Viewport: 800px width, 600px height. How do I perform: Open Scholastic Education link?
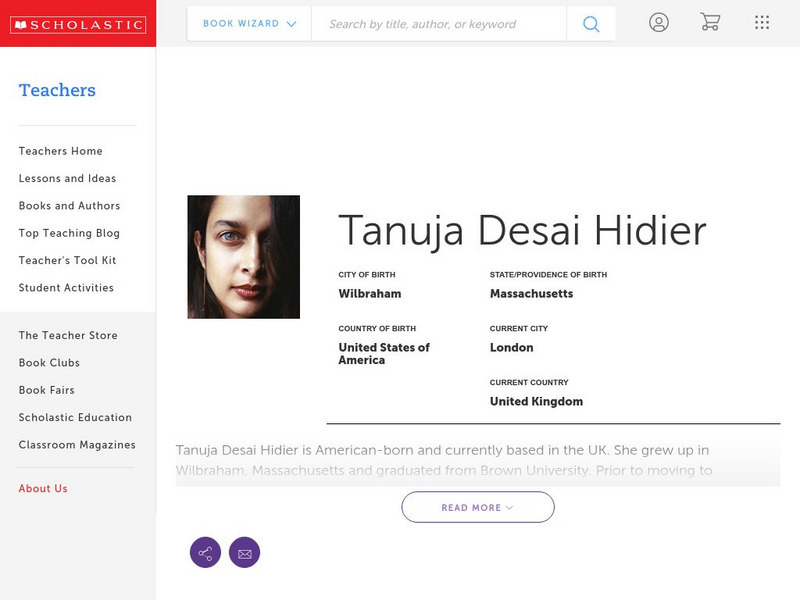click(x=75, y=417)
